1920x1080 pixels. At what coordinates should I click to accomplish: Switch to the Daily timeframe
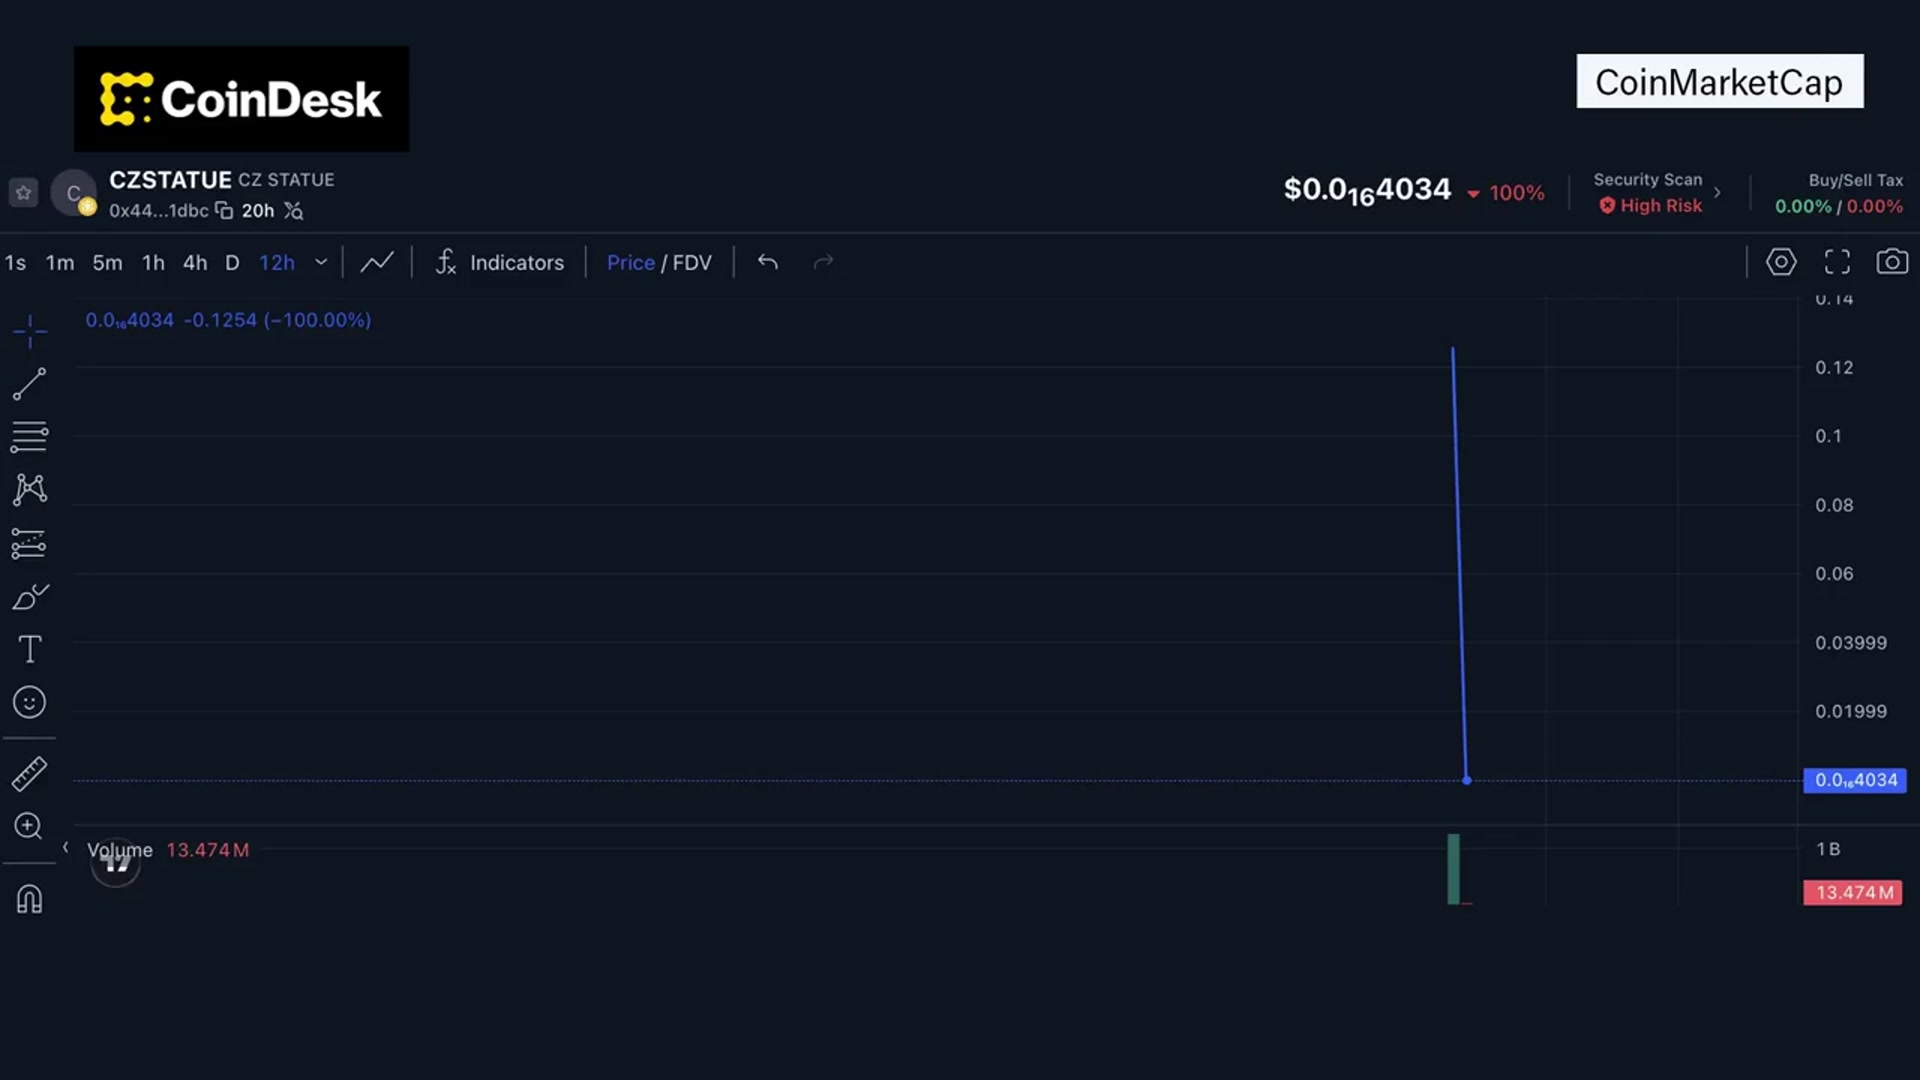(232, 262)
